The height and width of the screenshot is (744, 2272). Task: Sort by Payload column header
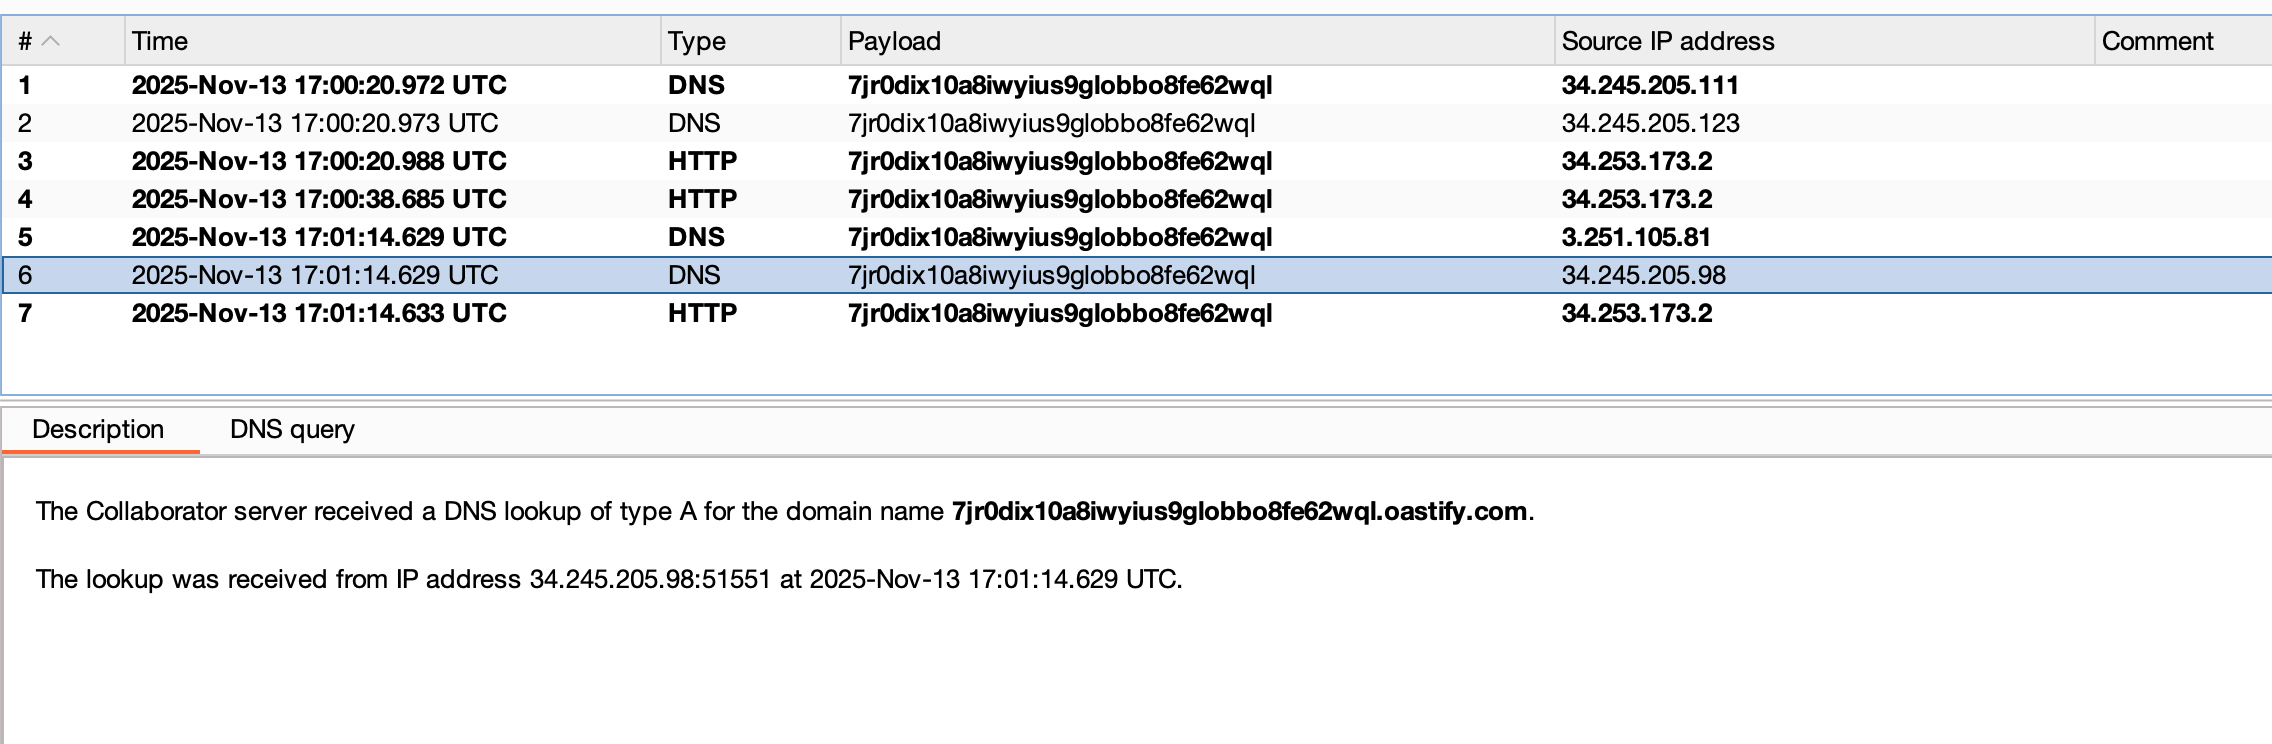894,41
